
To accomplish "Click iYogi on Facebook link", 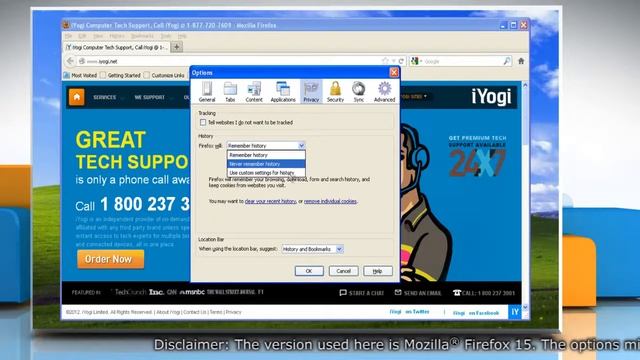I will pyautogui.click(x=476, y=313).
